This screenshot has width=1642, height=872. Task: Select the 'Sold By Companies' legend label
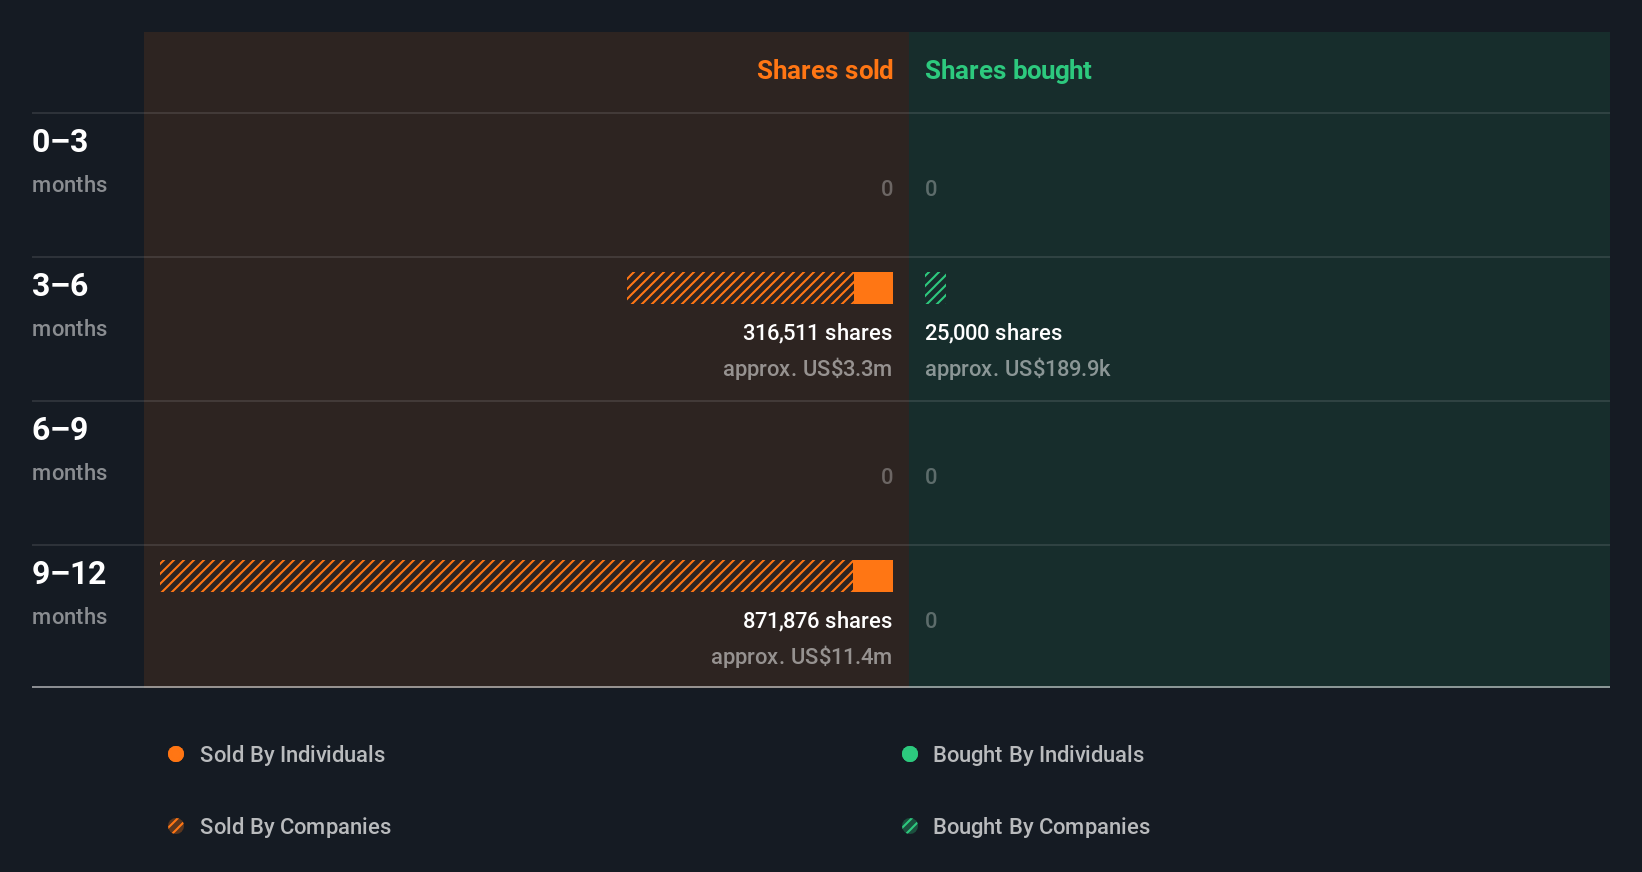pos(295,827)
